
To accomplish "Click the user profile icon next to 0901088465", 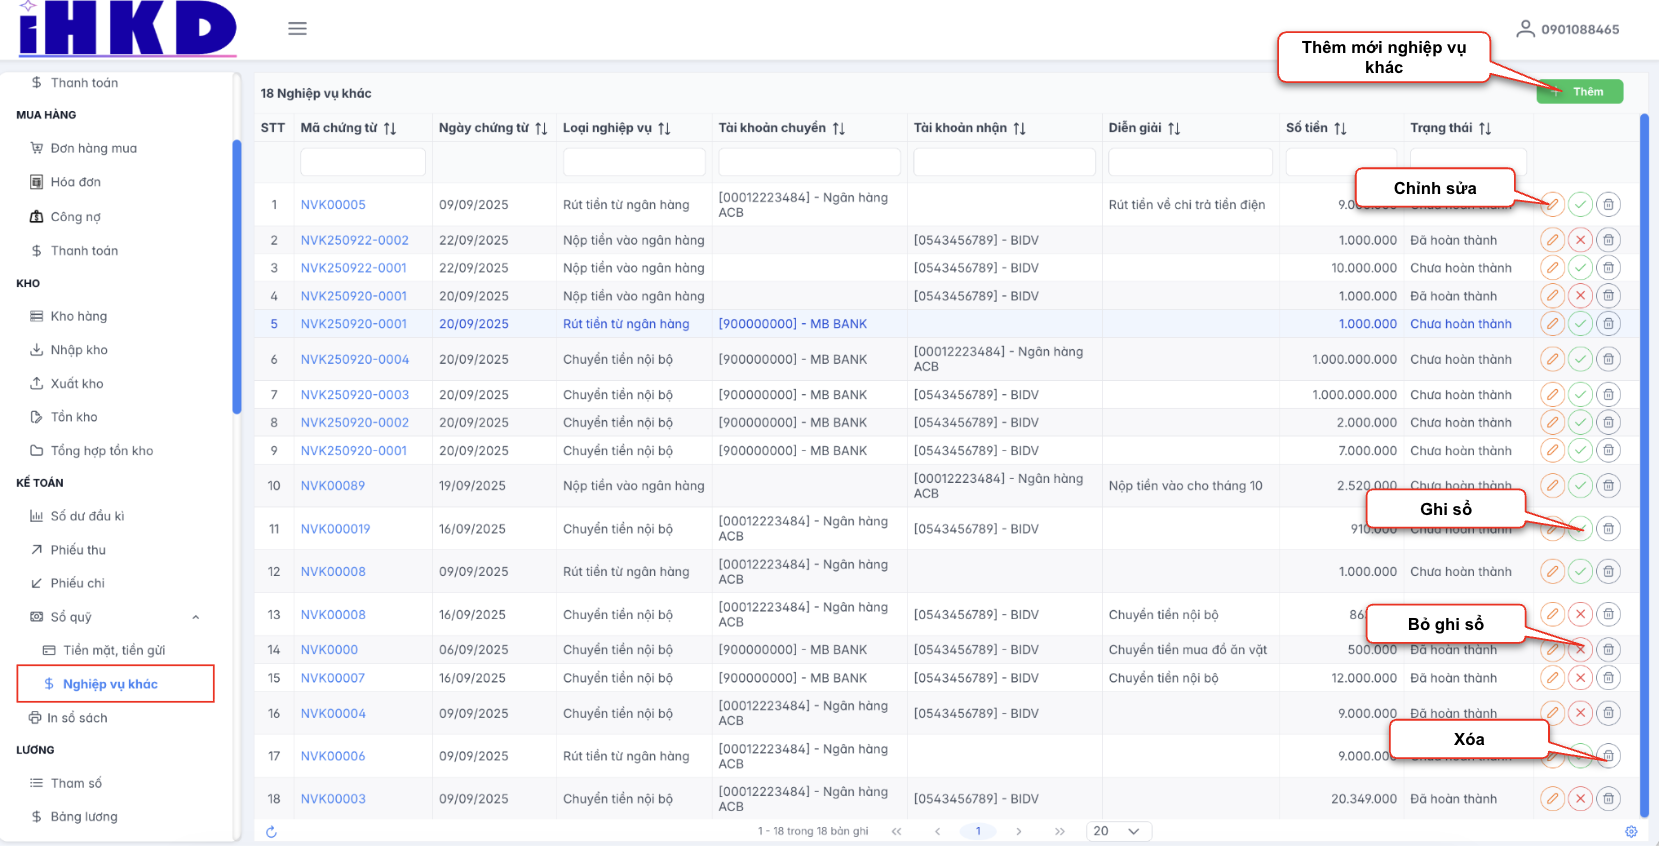I will [x=1525, y=29].
